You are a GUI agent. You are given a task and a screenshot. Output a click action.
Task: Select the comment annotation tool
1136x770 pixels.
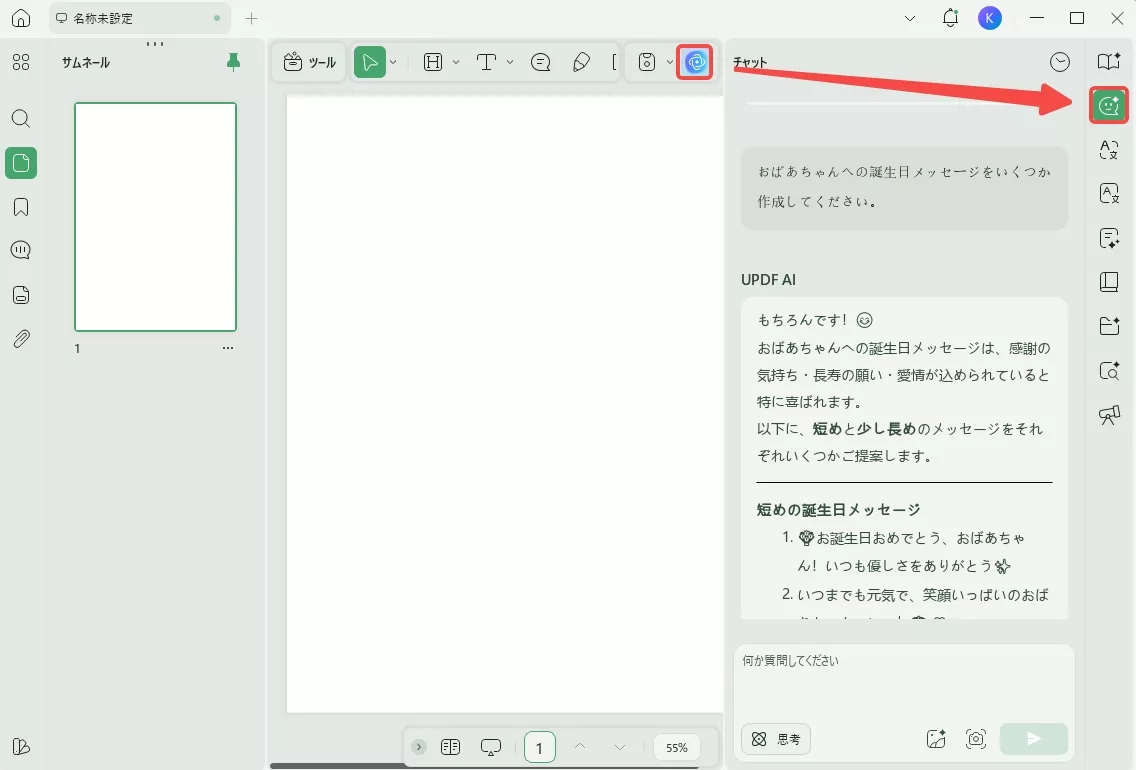click(x=540, y=61)
